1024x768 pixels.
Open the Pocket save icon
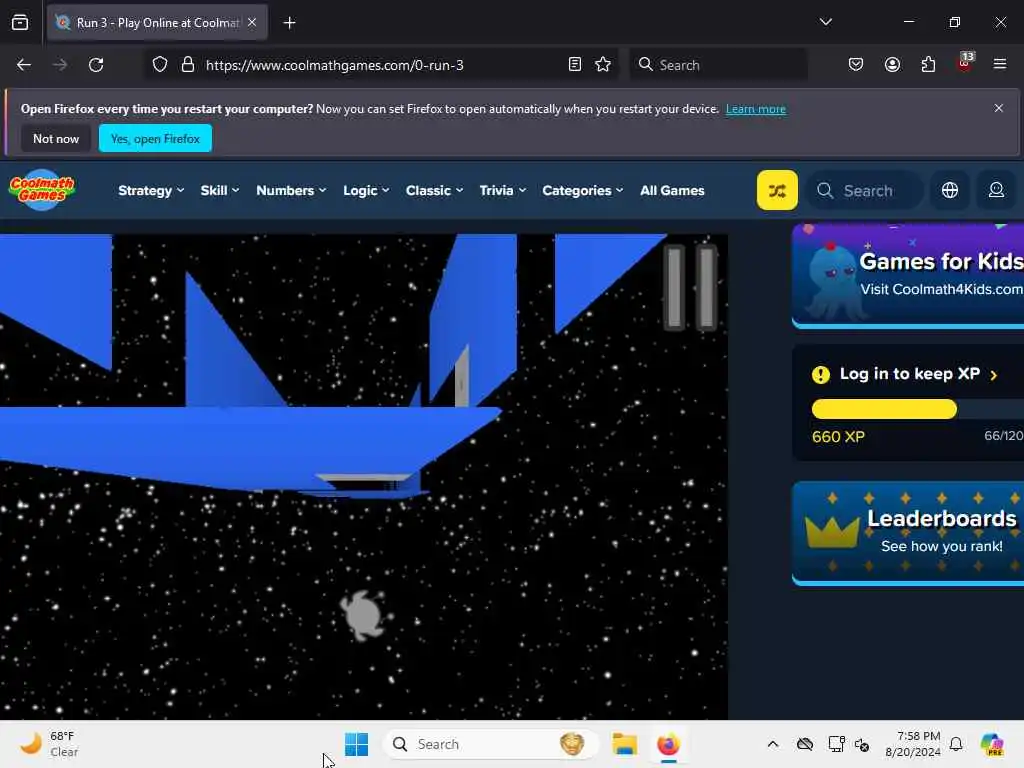(856, 65)
